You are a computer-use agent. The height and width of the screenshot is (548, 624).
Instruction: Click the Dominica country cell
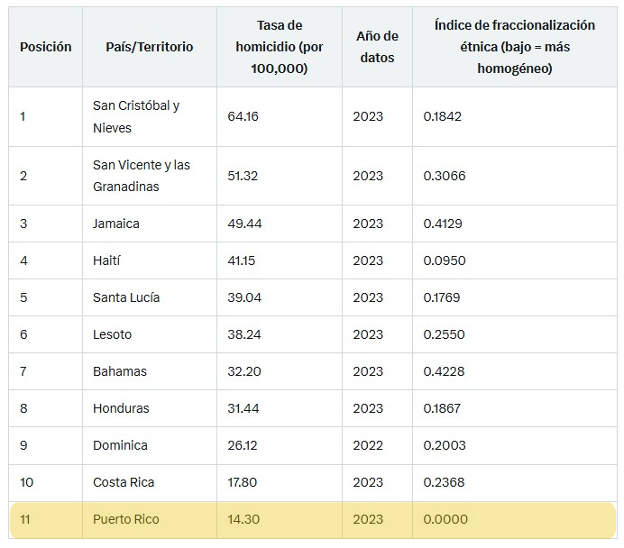click(x=120, y=446)
